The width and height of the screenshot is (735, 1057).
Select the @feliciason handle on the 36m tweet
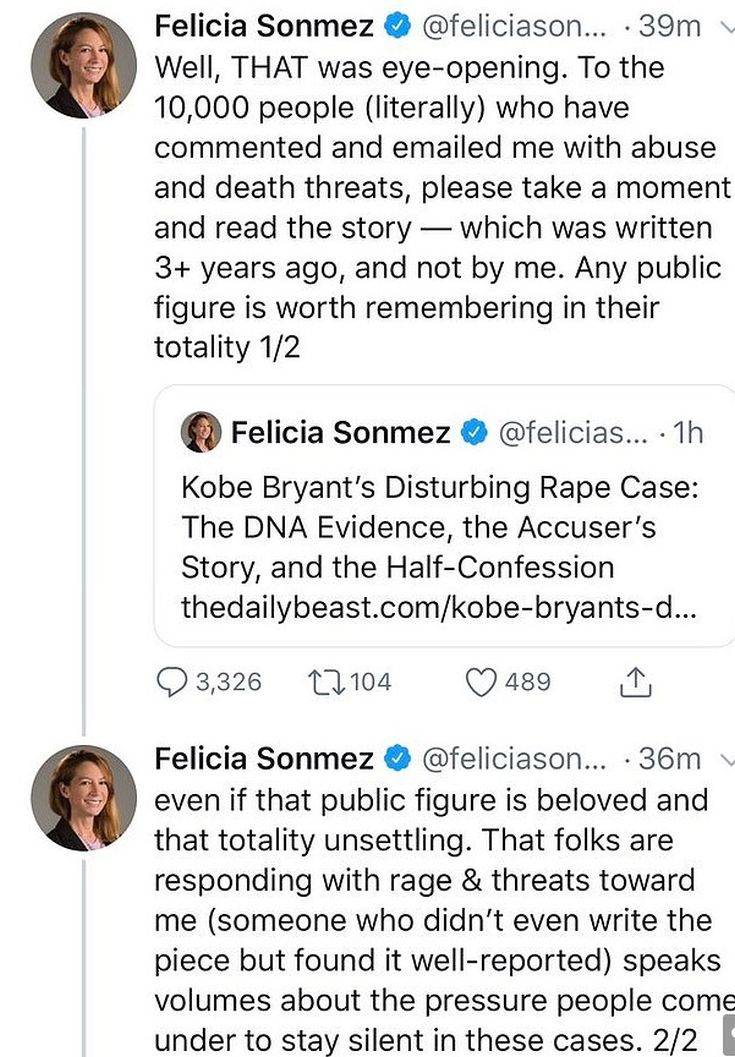pyautogui.click(x=514, y=760)
